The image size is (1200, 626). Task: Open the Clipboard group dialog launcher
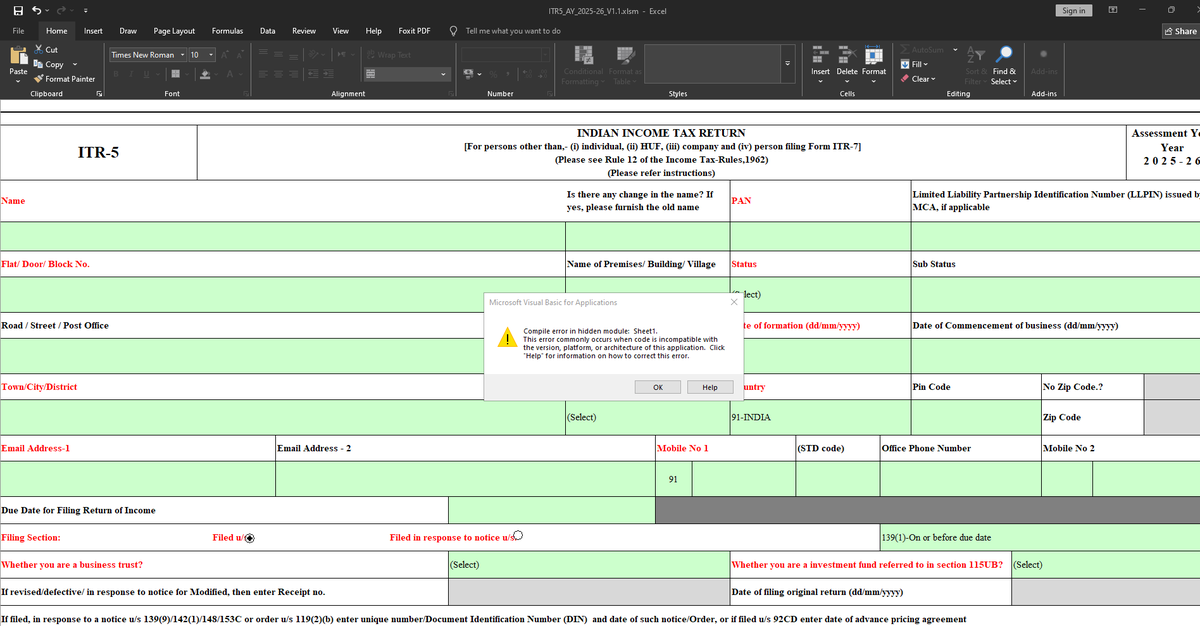click(98, 93)
